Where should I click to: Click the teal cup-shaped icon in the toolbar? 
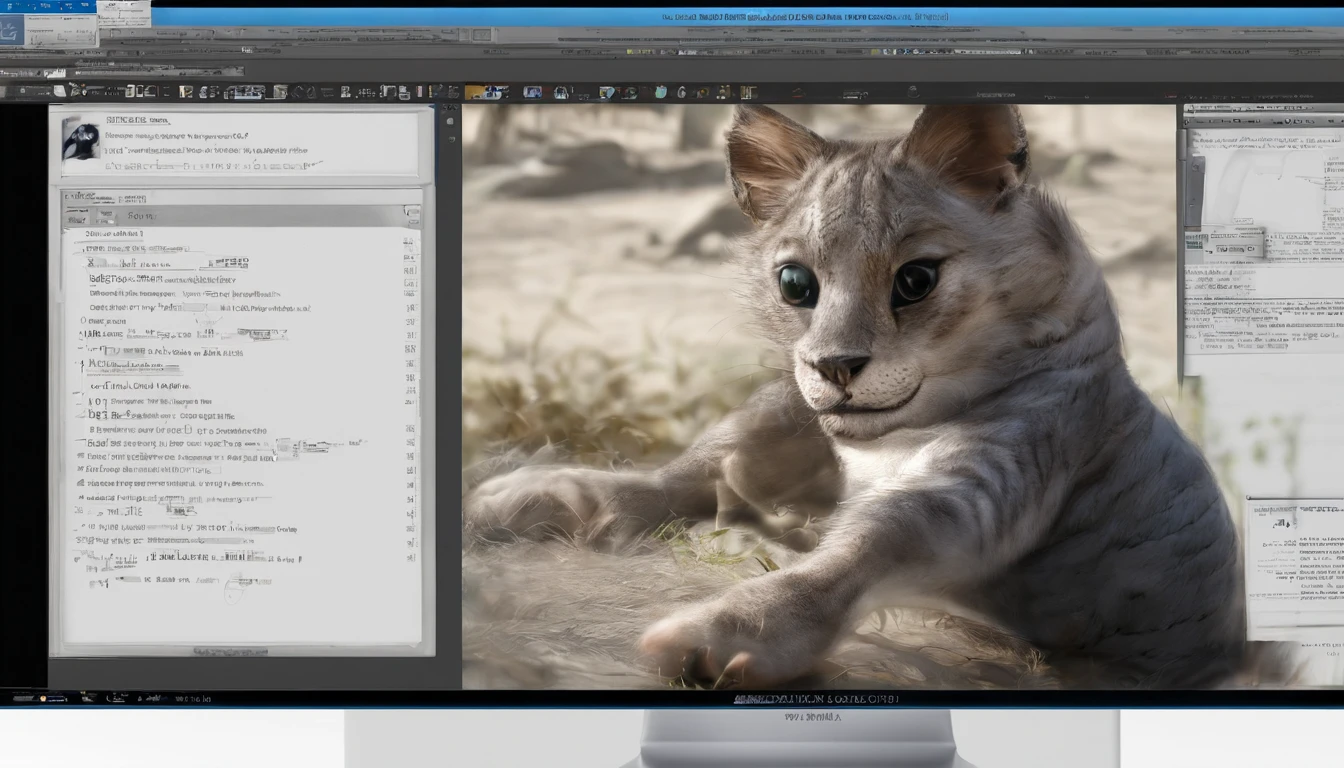click(661, 92)
